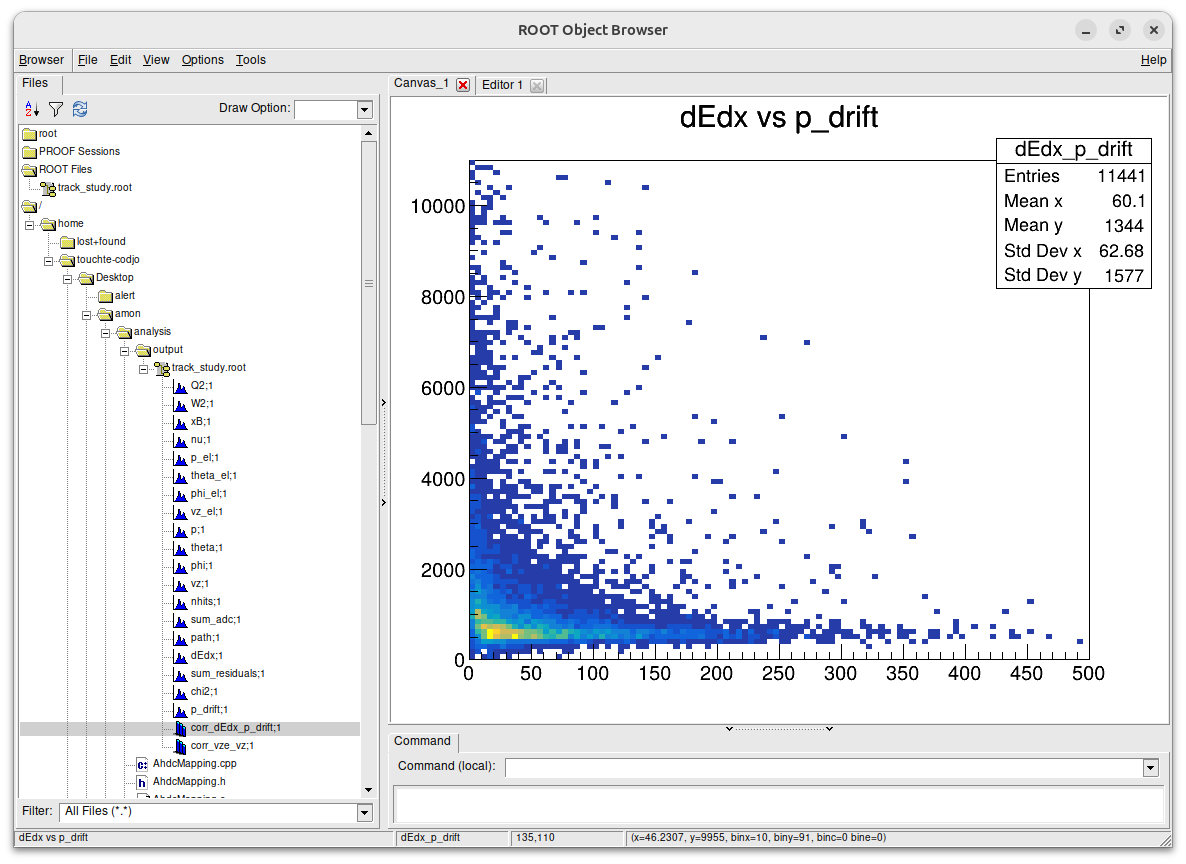Select the nu;1 histogram icon
This screenshot has height=864, width=1186.
coord(181,440)
